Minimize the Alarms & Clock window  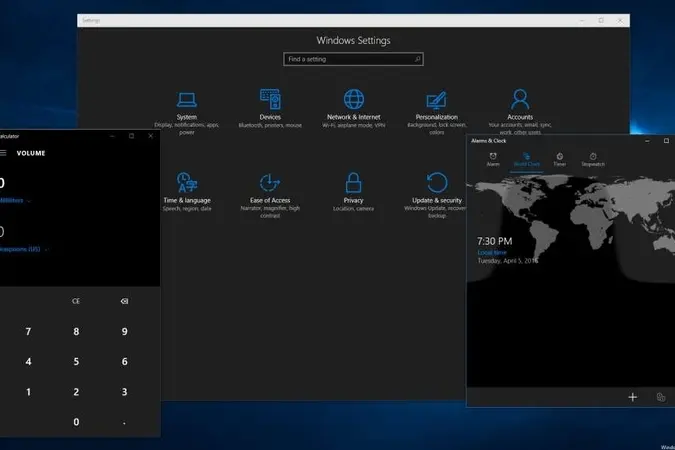647,141
